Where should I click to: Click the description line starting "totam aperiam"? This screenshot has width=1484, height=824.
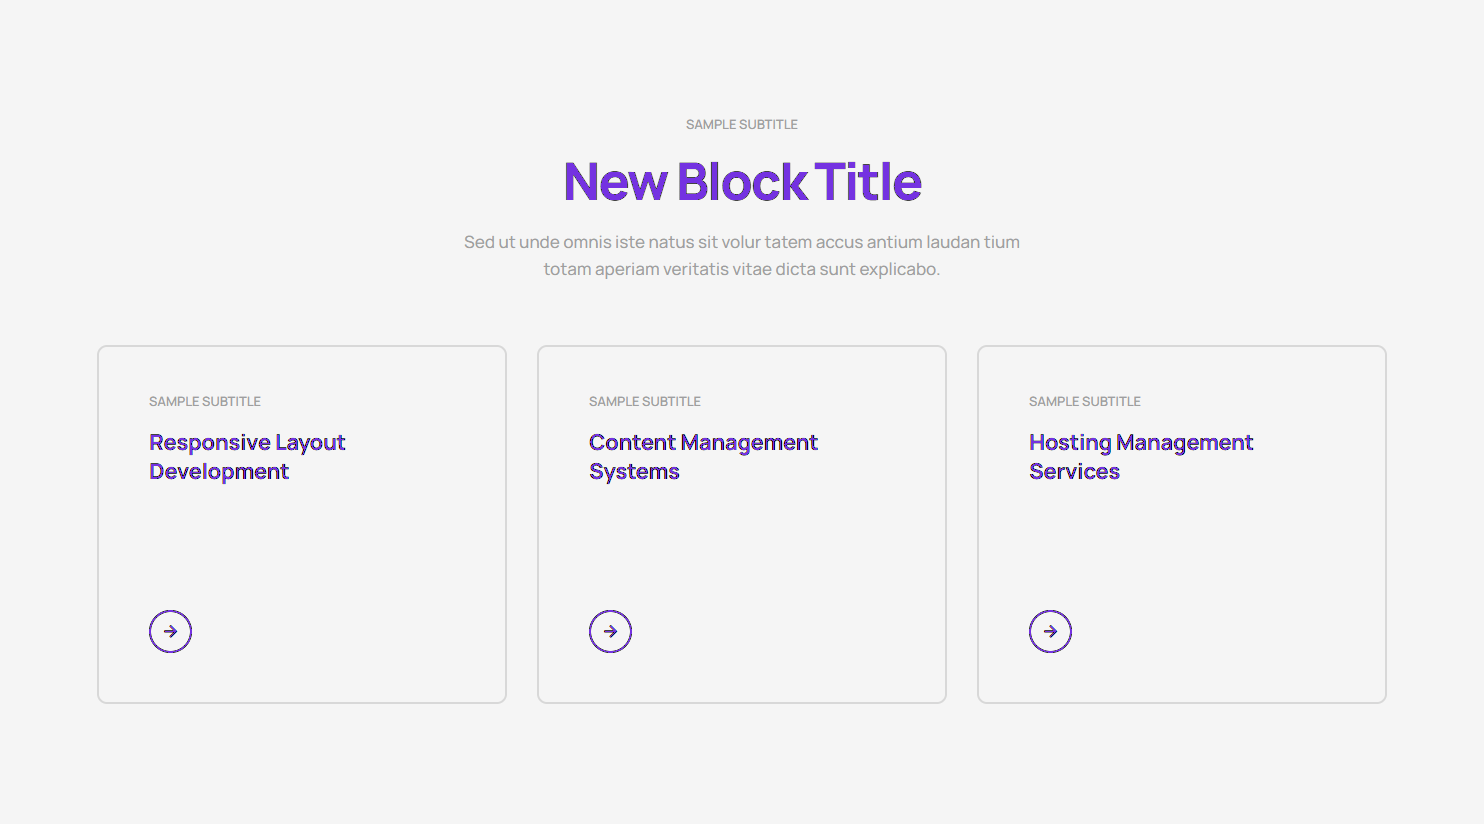[742, 269]
